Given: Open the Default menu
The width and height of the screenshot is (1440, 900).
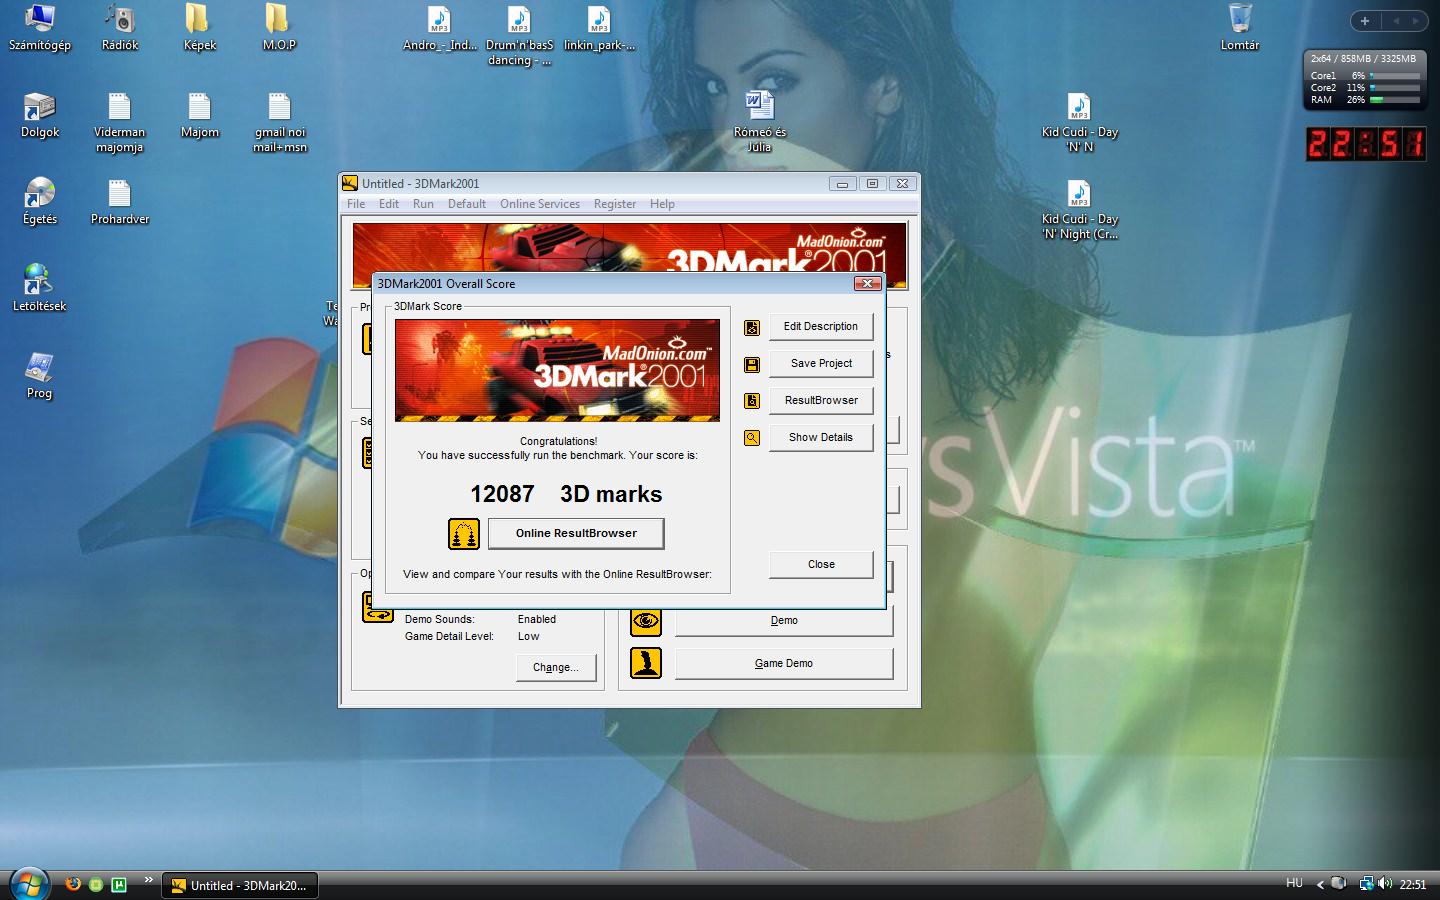Looking at the screenshot, I should coord(467,204).
